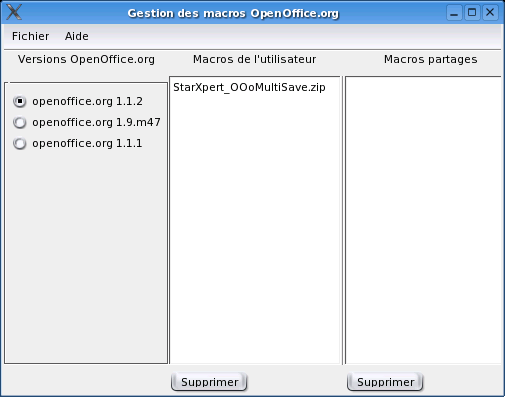Select StarXpert_OOoMultiSave.zip in the user macros list
This screenshot has height=397, width=505.
tap(249, 87)
